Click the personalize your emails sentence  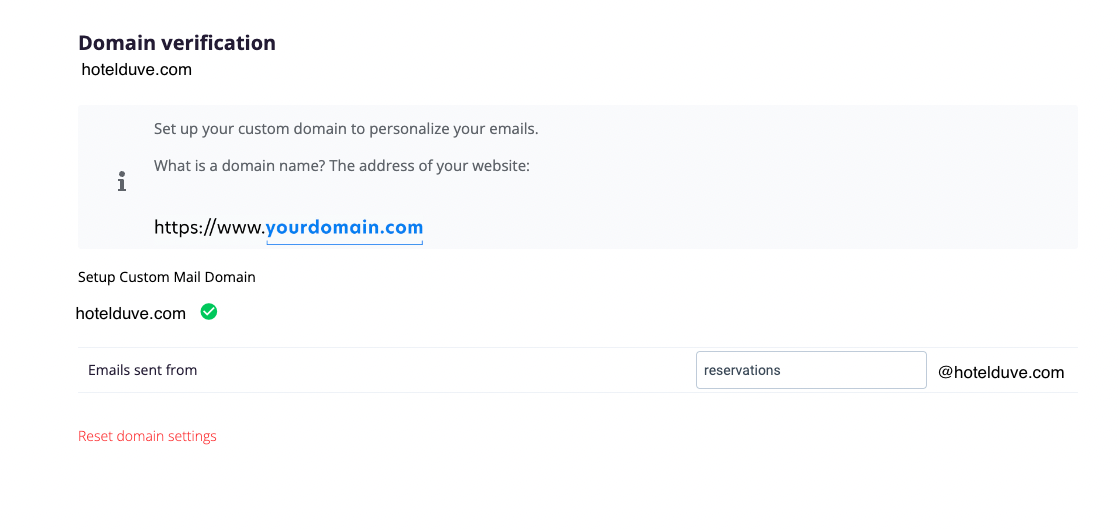[346, 130]
